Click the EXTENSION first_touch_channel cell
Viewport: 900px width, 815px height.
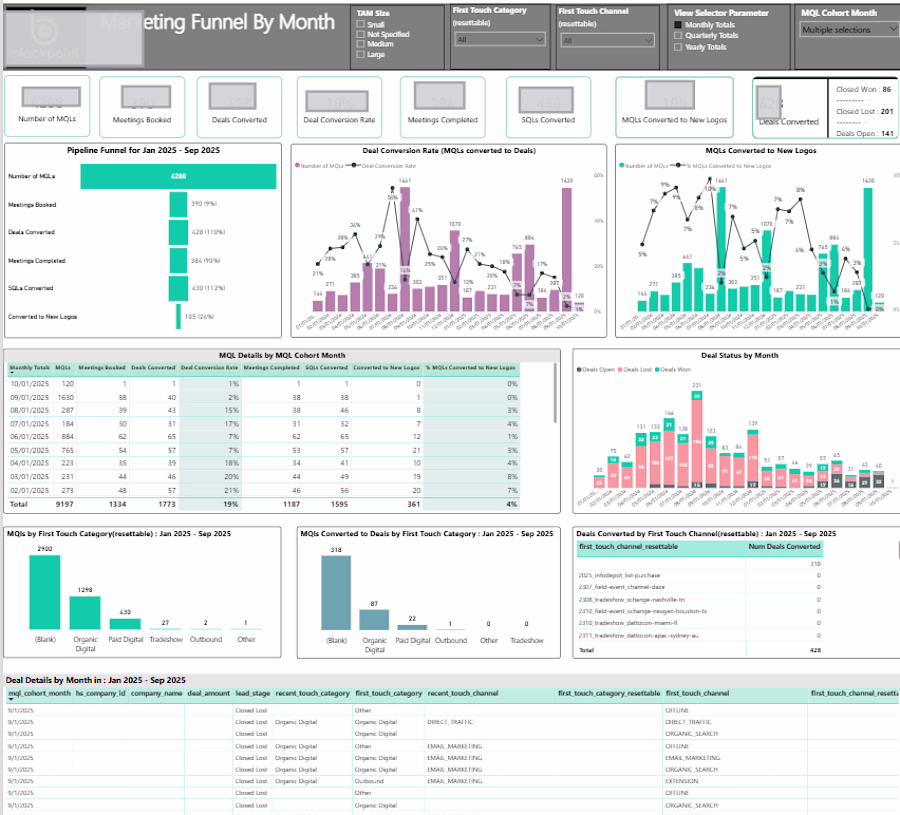[681, 781]
